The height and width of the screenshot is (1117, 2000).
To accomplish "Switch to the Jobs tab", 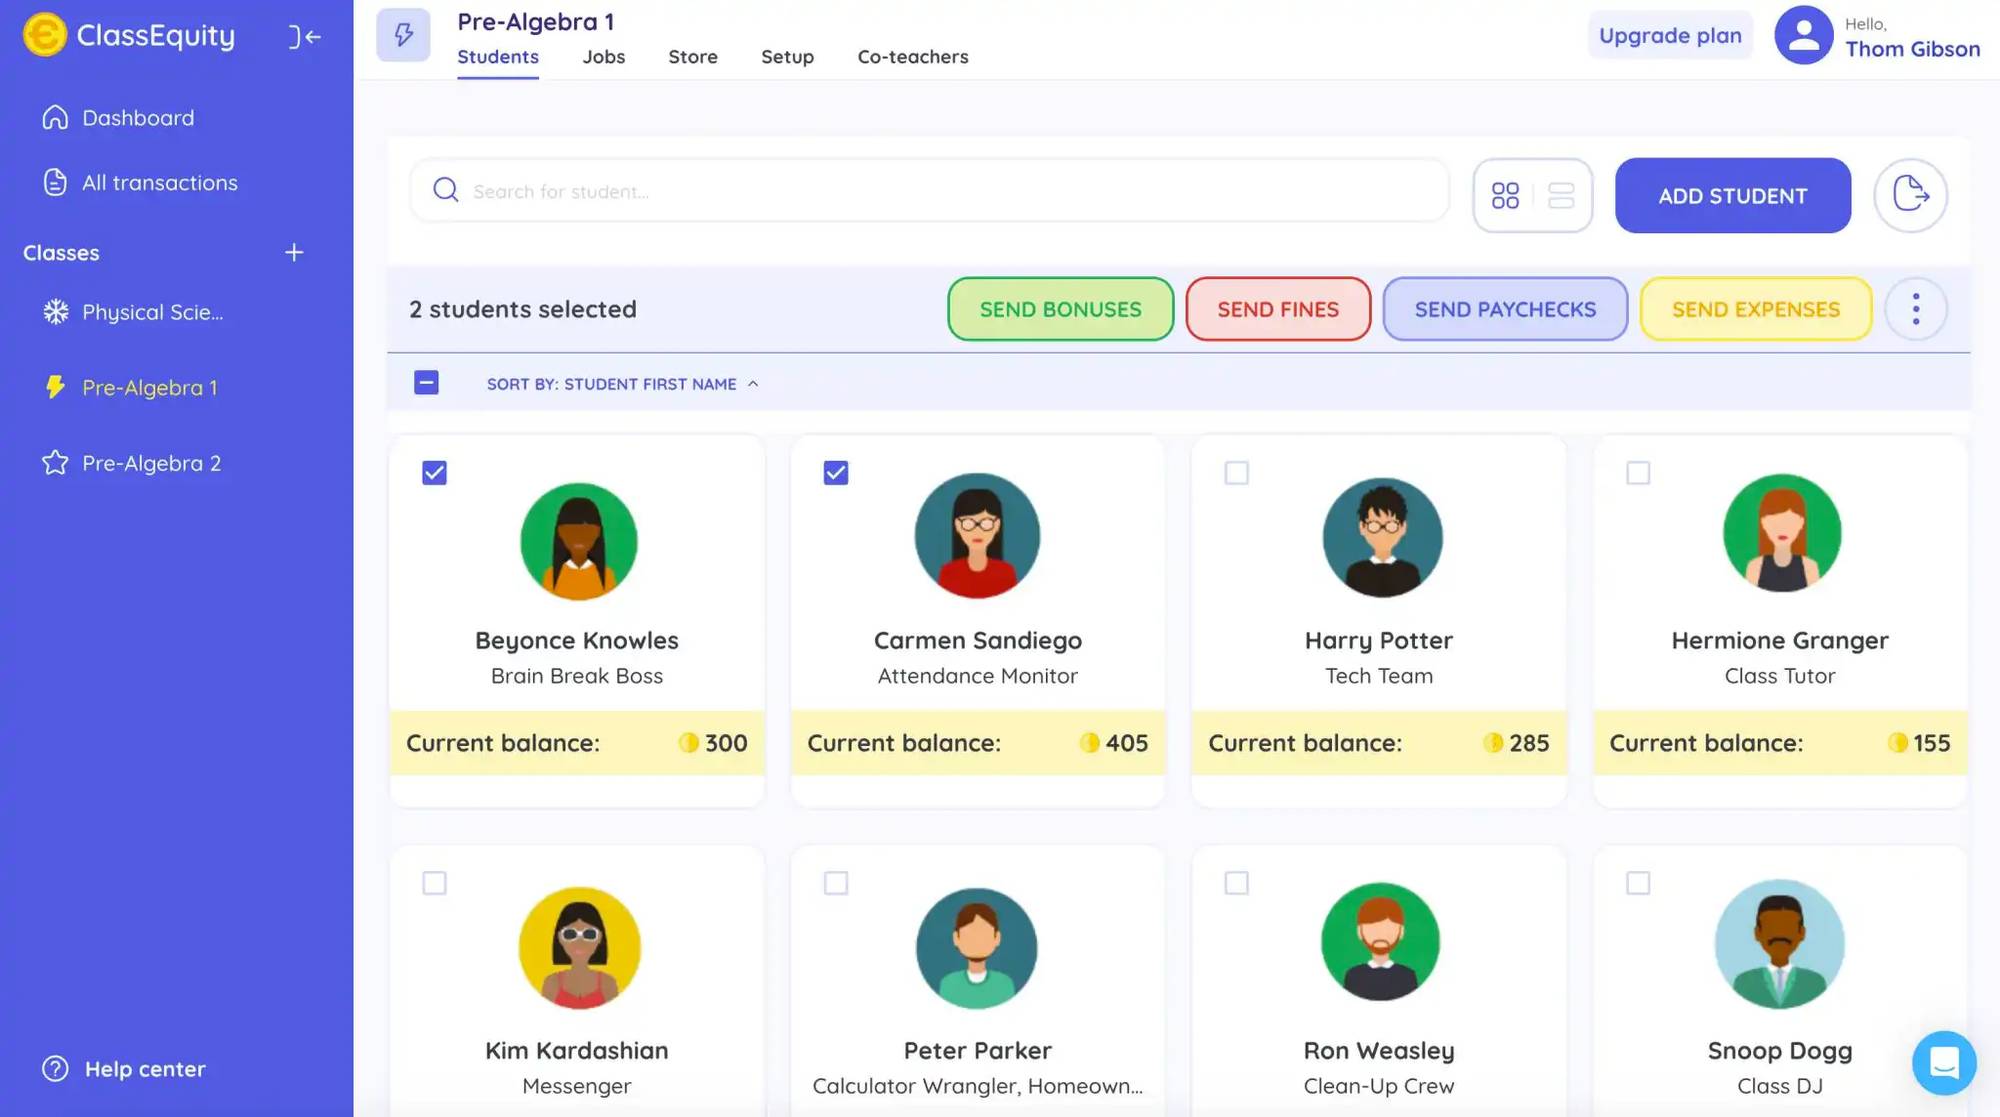I will (x=604, y=57).
